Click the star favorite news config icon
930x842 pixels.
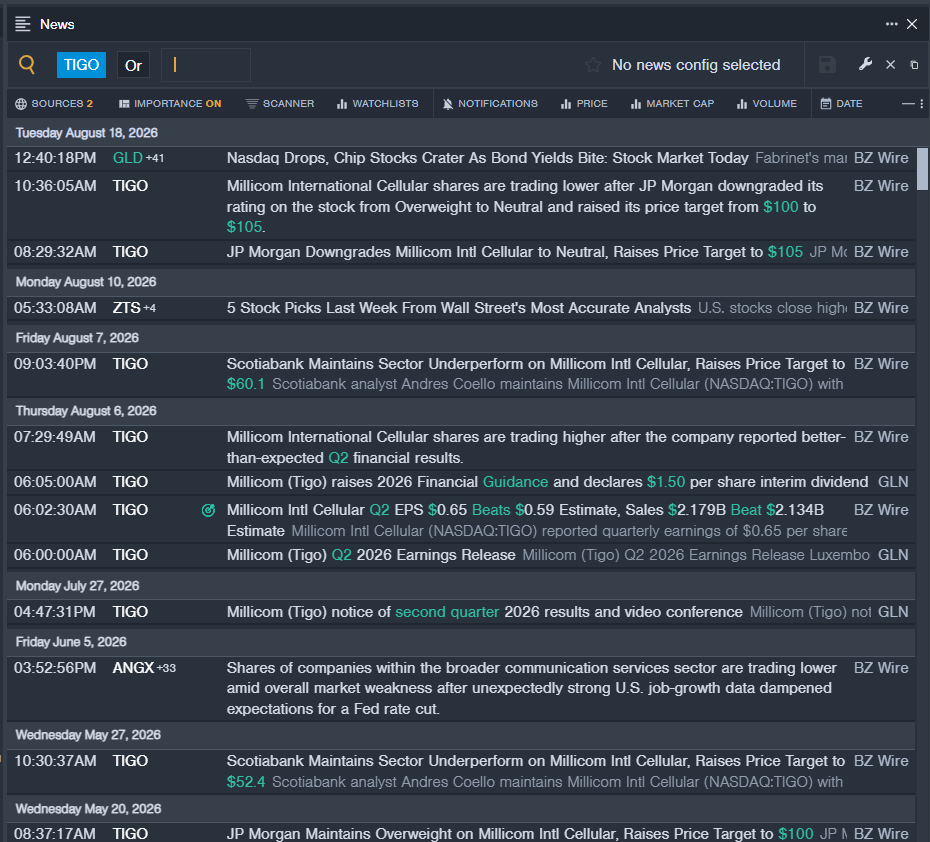coord(593,65)
